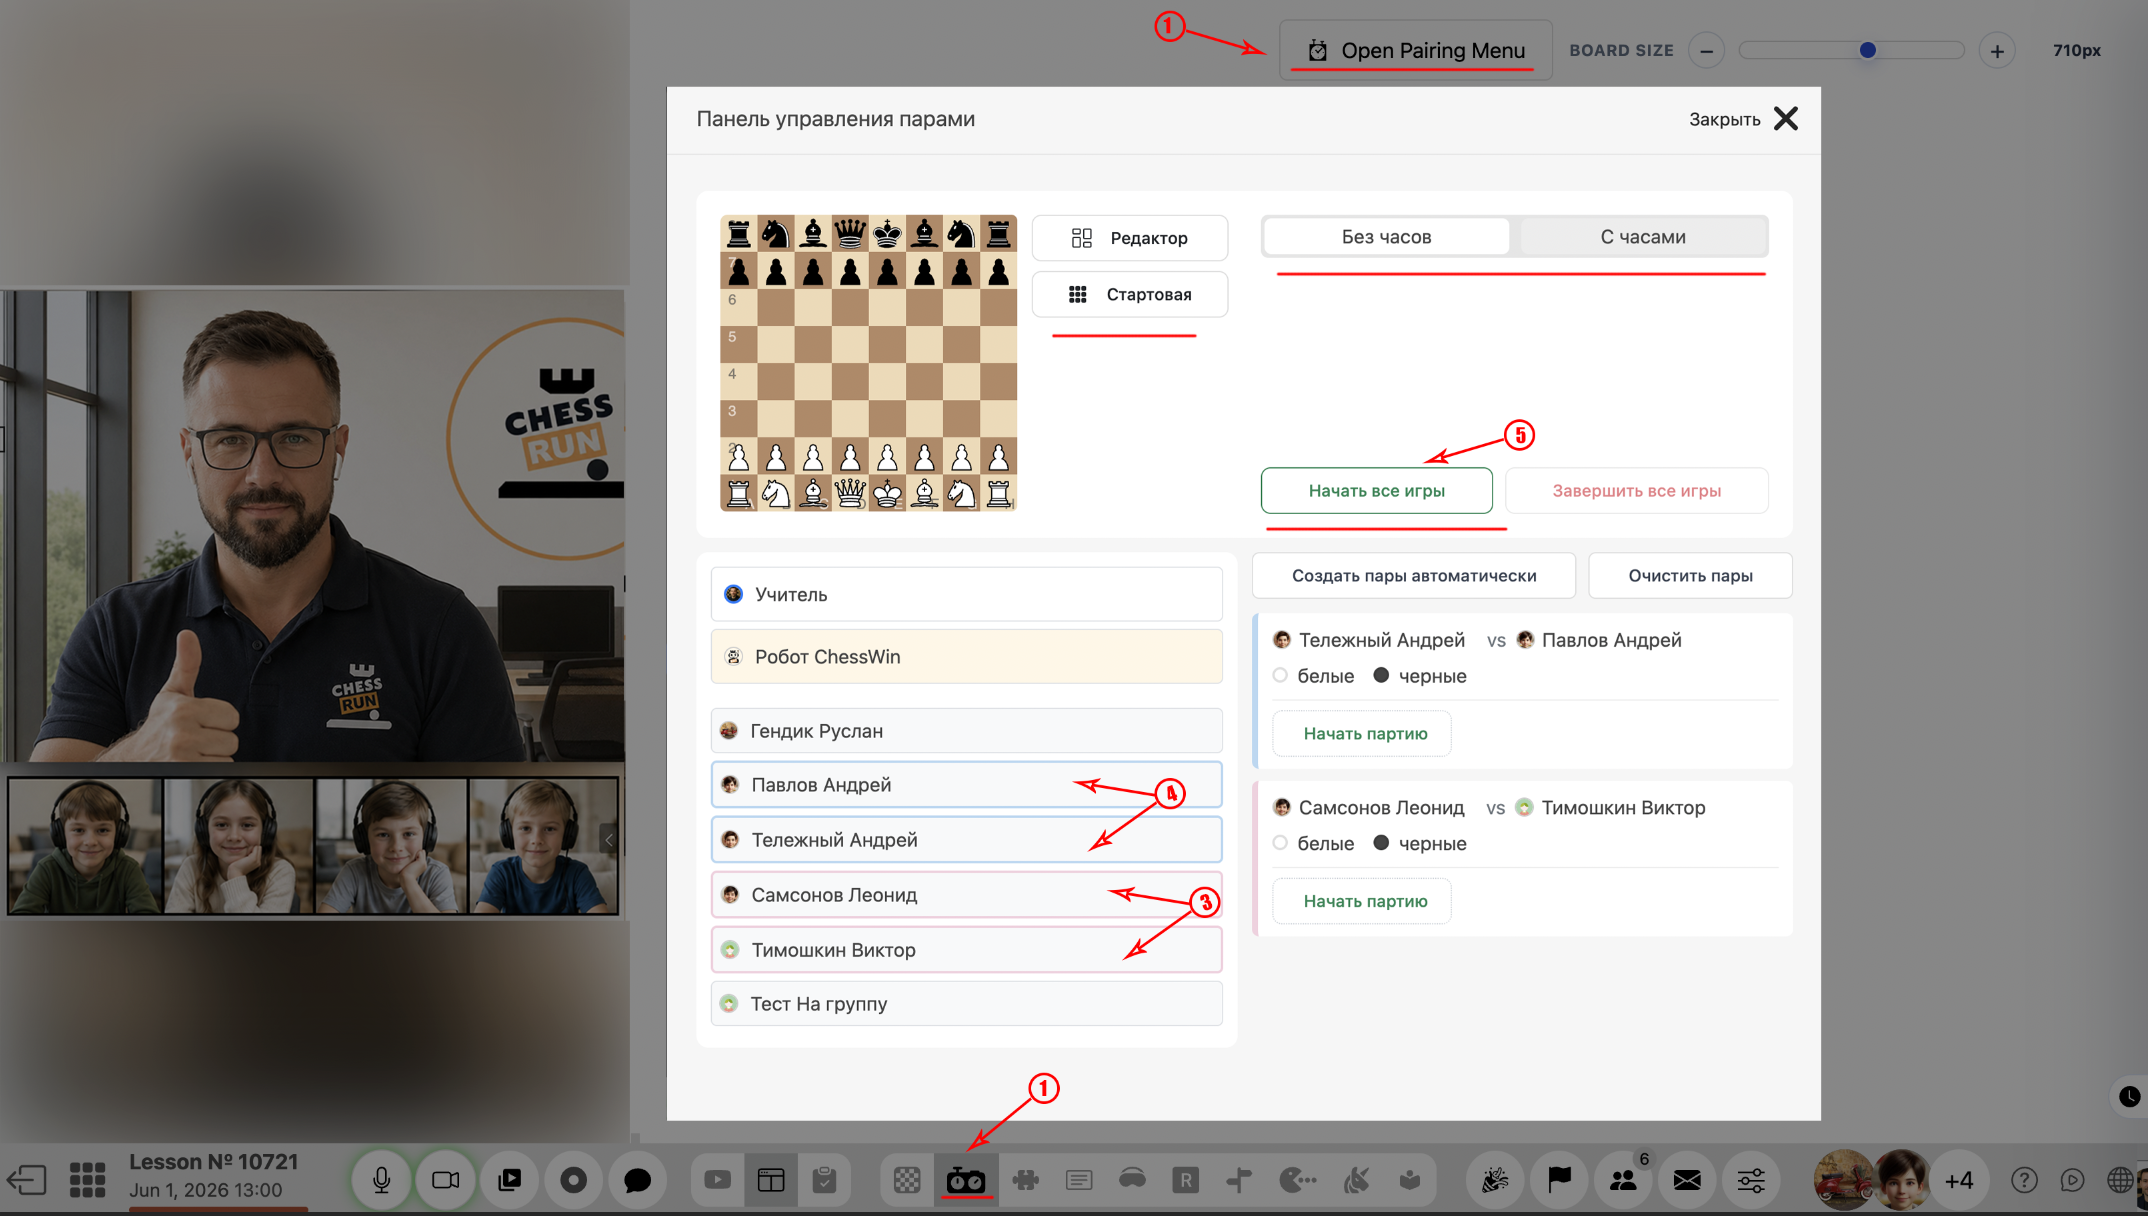Viewport: 2148px width, 1216px height.
Task: Collapse the student video strip arrow
Action: click(608, 840)
